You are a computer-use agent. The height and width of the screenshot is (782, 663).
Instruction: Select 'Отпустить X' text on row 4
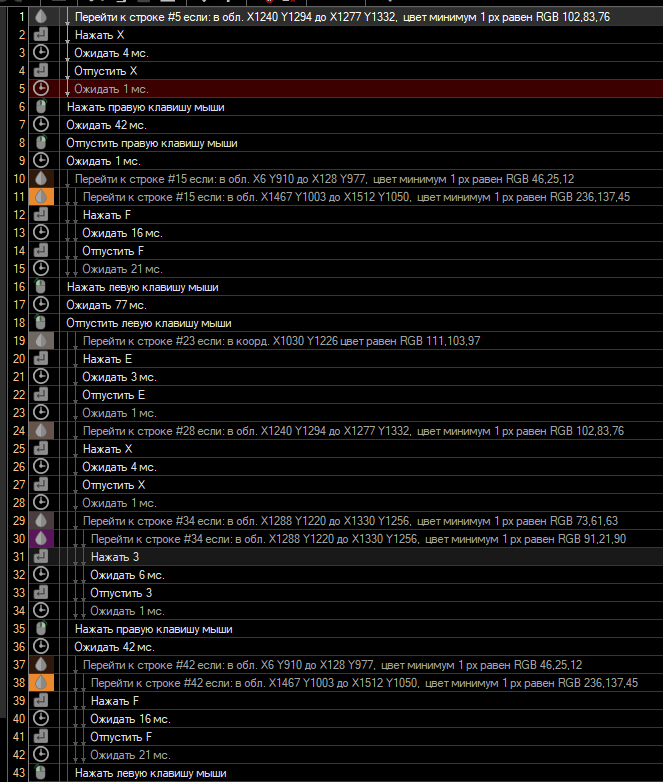point(106,71)
